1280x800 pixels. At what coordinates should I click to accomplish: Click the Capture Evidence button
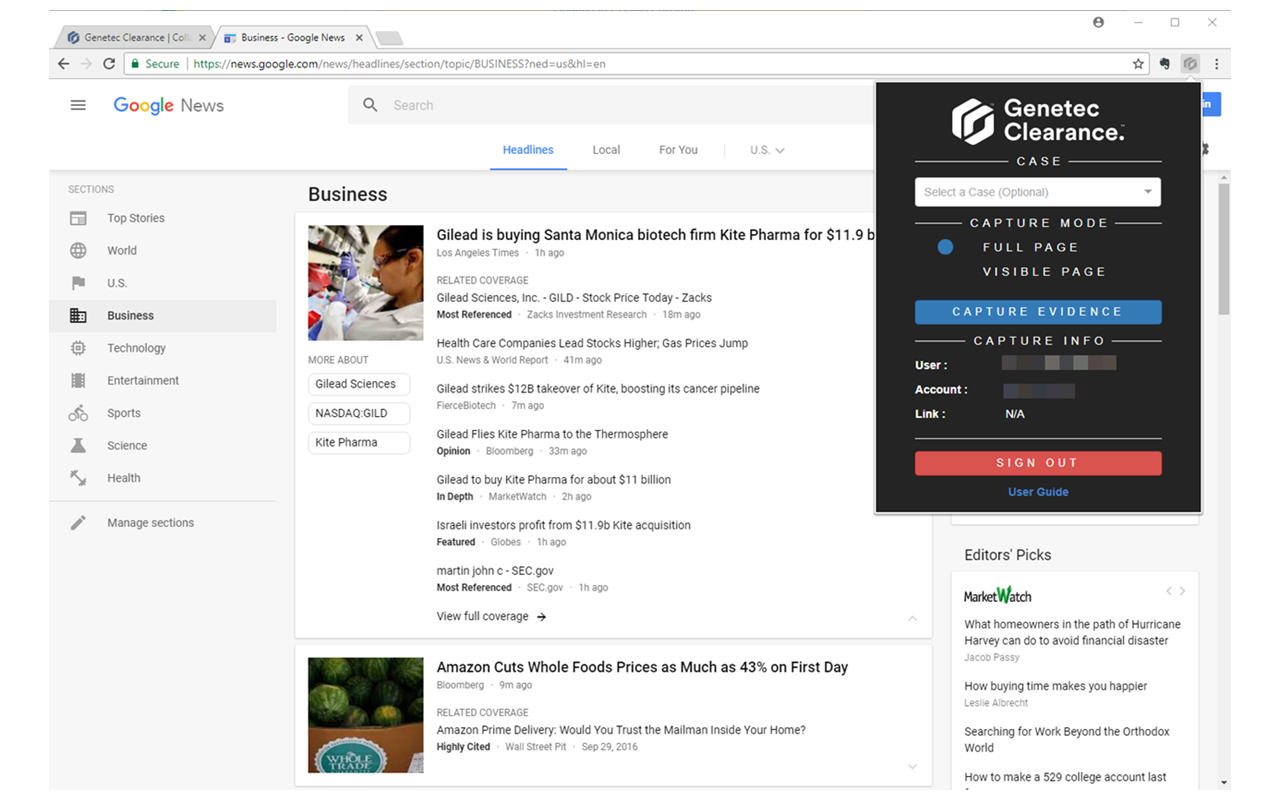(1038, 312)
